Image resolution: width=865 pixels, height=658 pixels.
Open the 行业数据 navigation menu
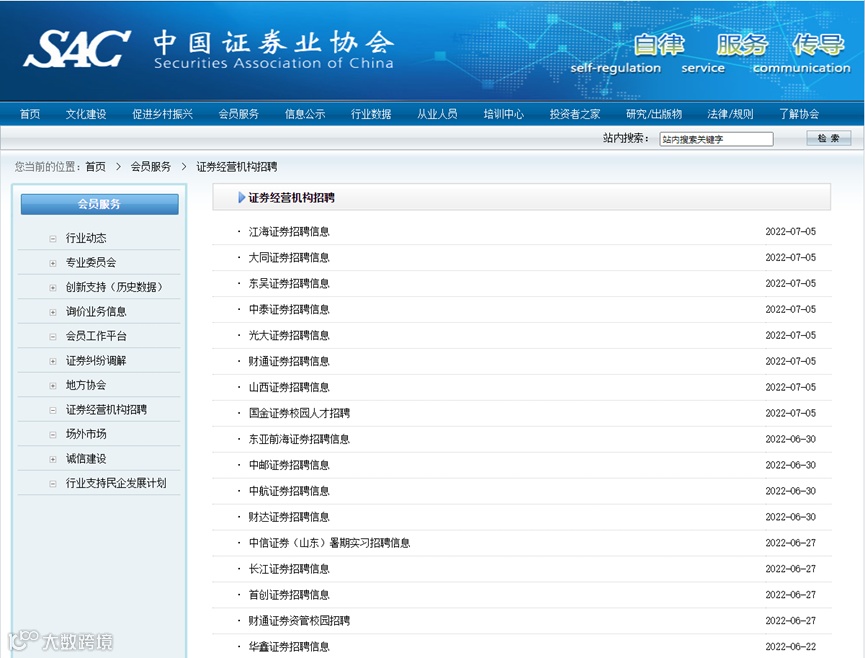pyautogui.click(x=371, y=114)
